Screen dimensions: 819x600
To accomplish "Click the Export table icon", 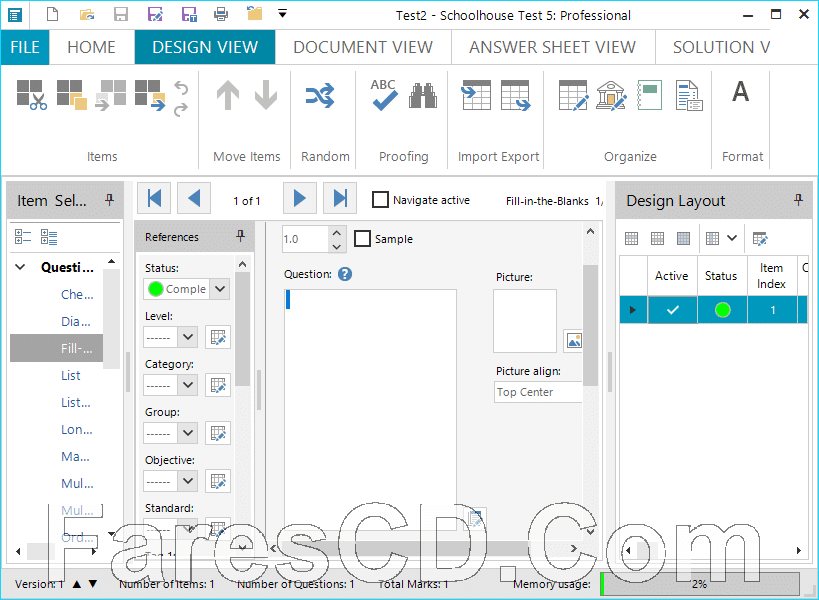I will pos(516,95).
